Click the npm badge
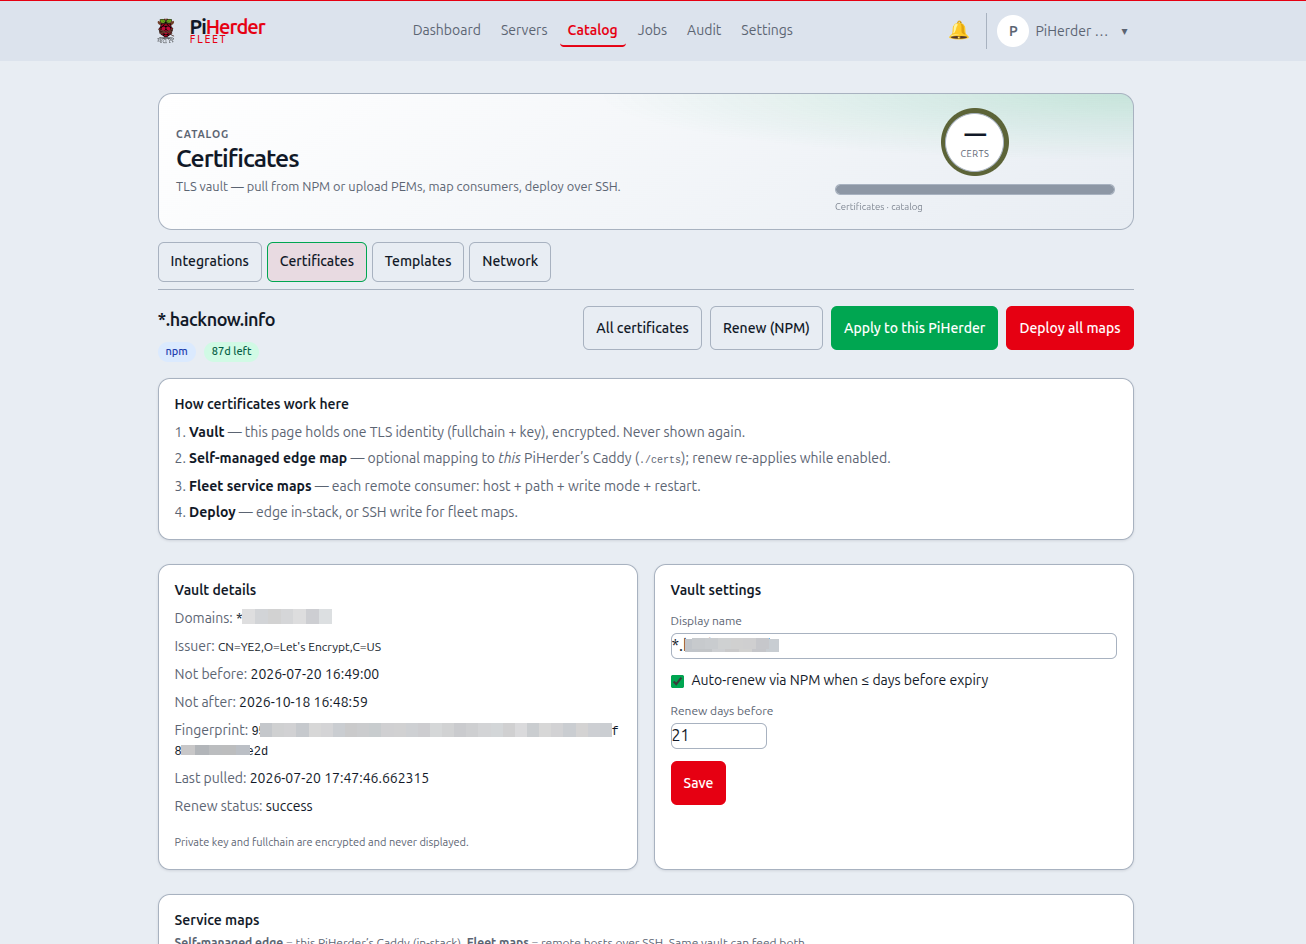The image size is (1306, 944). tap(177, 351)
